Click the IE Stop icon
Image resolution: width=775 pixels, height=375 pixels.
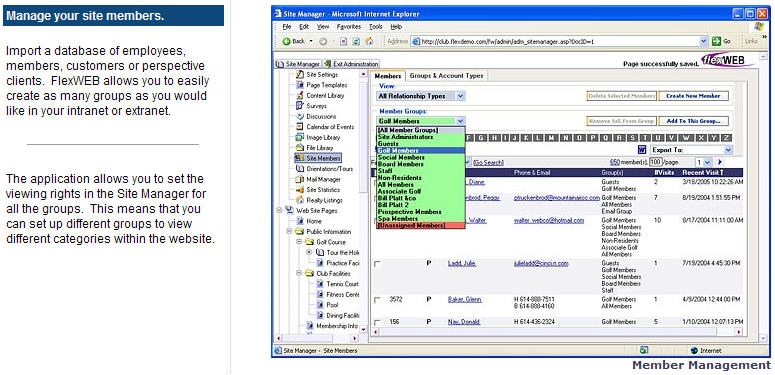[x=344, y=42]
